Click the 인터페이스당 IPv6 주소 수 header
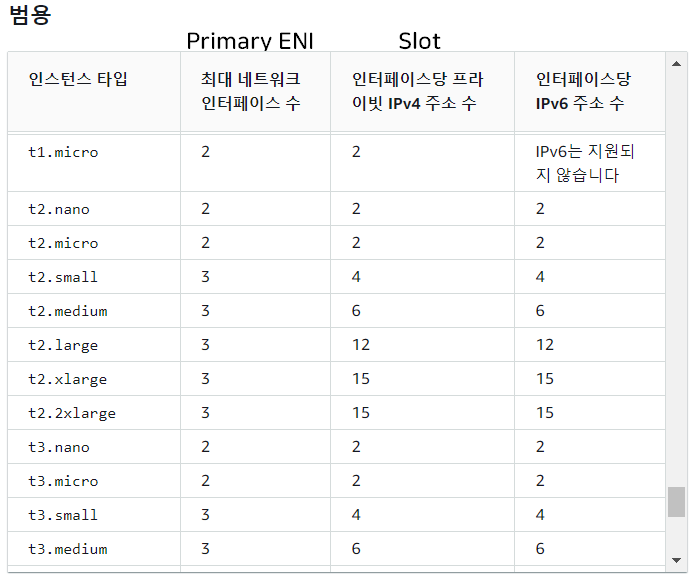 583,91
